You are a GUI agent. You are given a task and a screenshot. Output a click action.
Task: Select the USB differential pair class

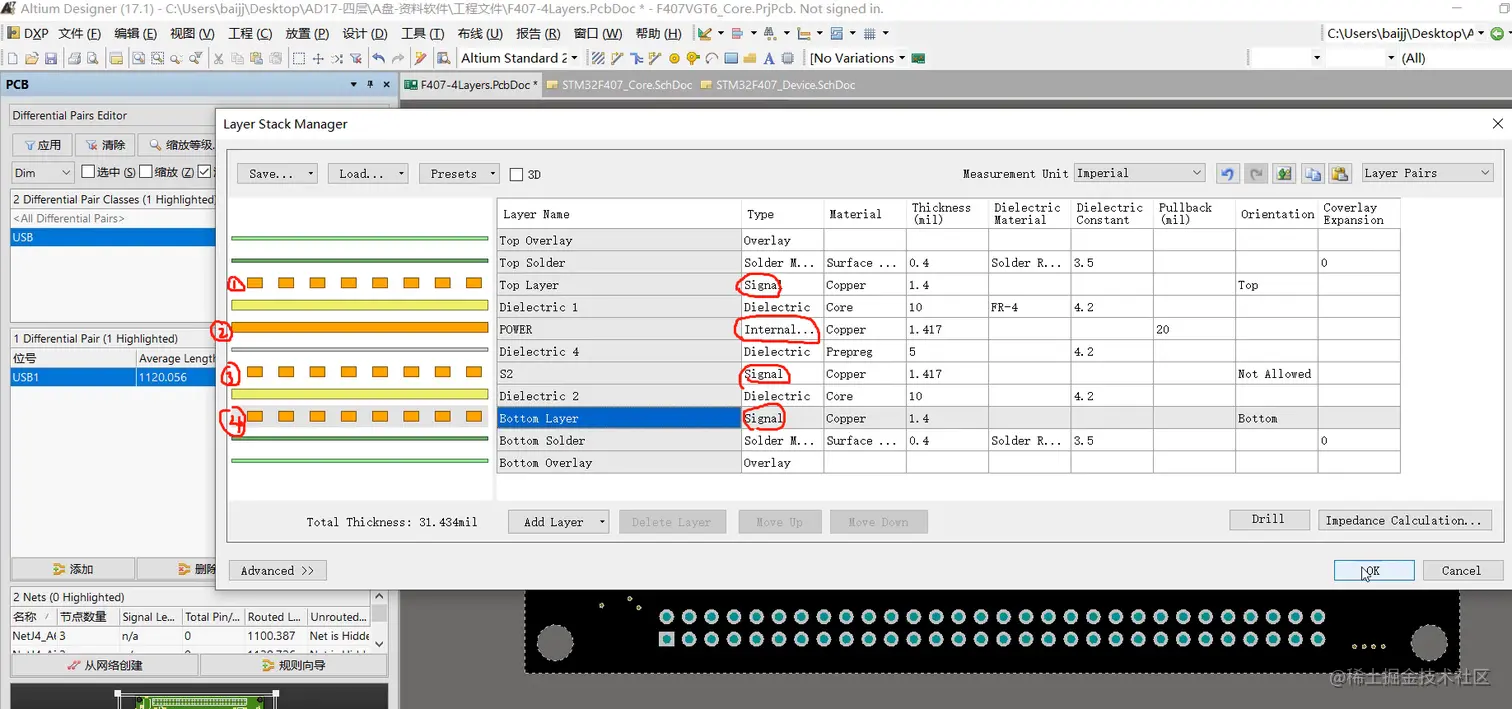click(113, 237)
